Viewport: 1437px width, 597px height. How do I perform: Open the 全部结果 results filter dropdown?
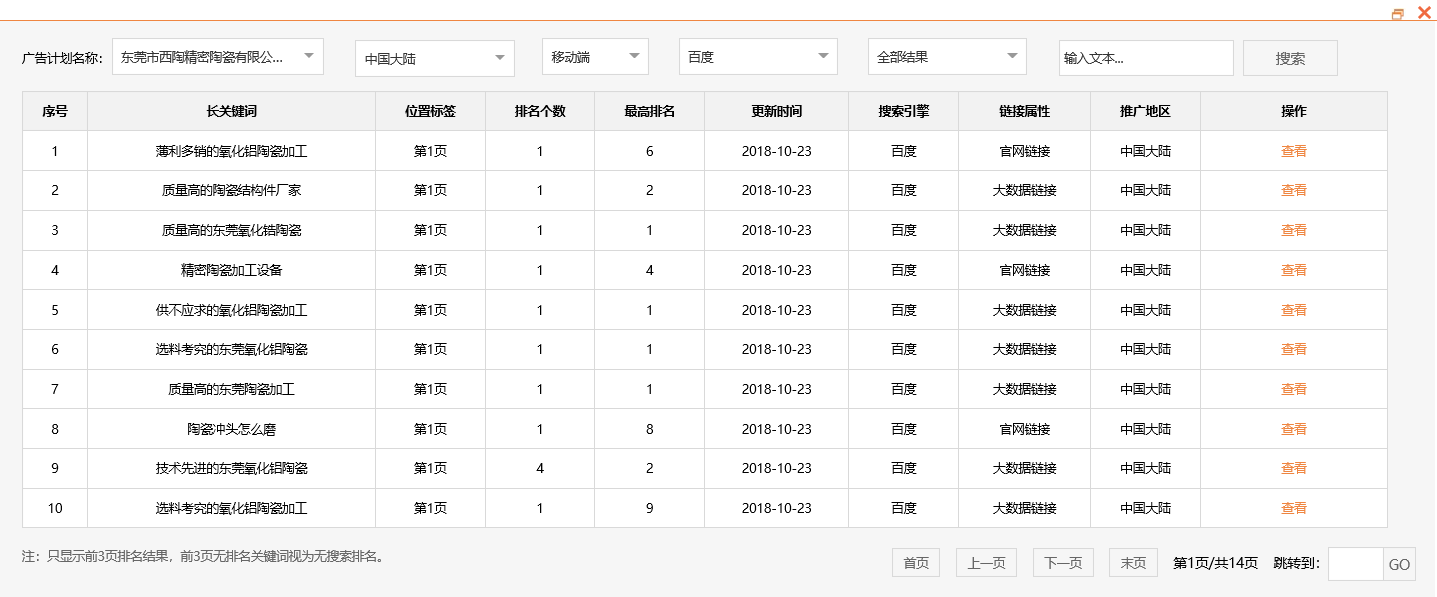tap(945, 57)
